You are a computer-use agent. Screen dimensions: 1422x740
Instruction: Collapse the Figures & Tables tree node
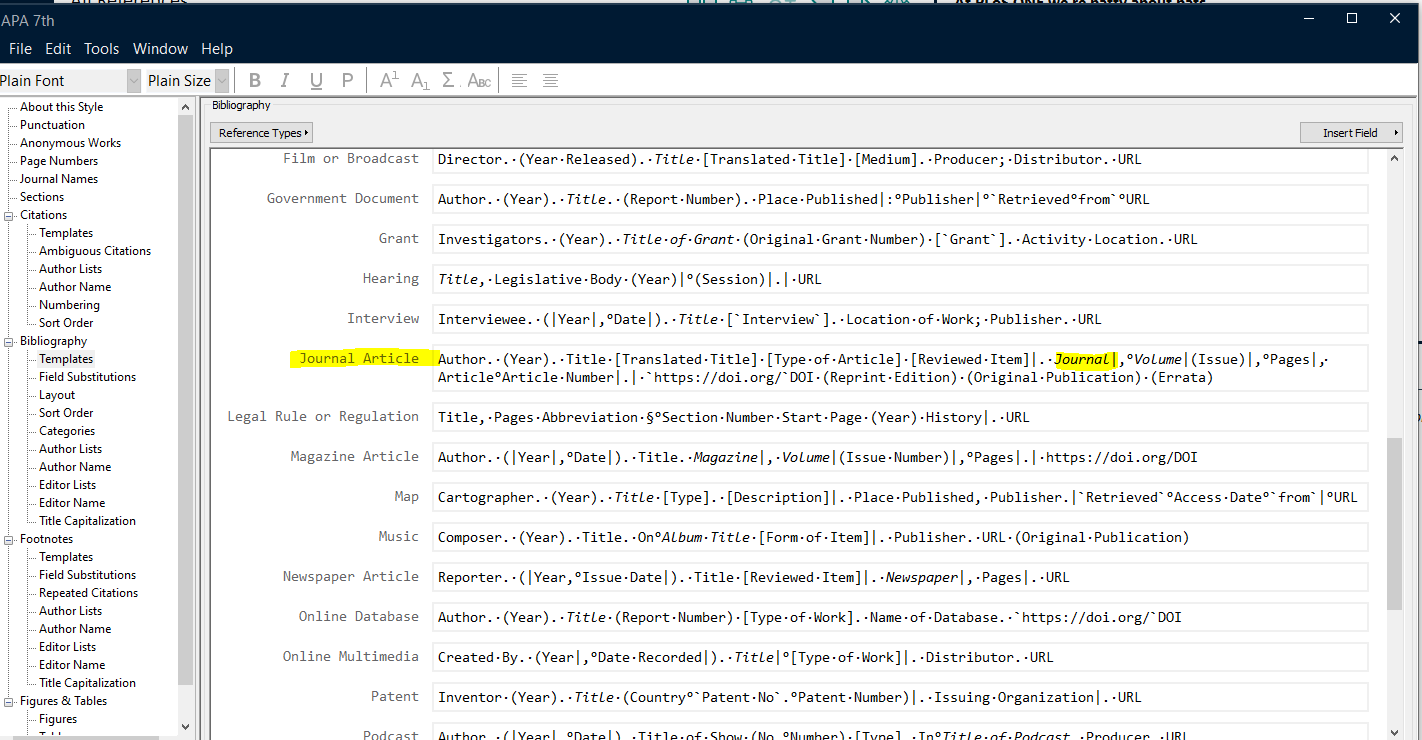[x=10, y=701]
